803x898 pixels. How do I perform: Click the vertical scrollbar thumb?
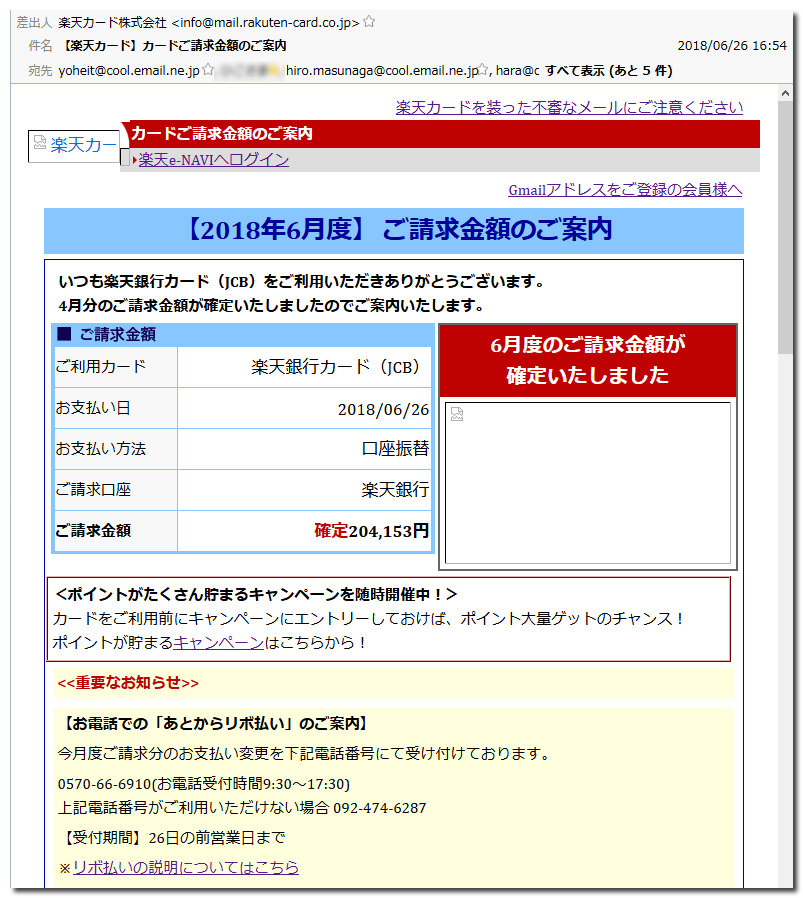coord(785,227)
